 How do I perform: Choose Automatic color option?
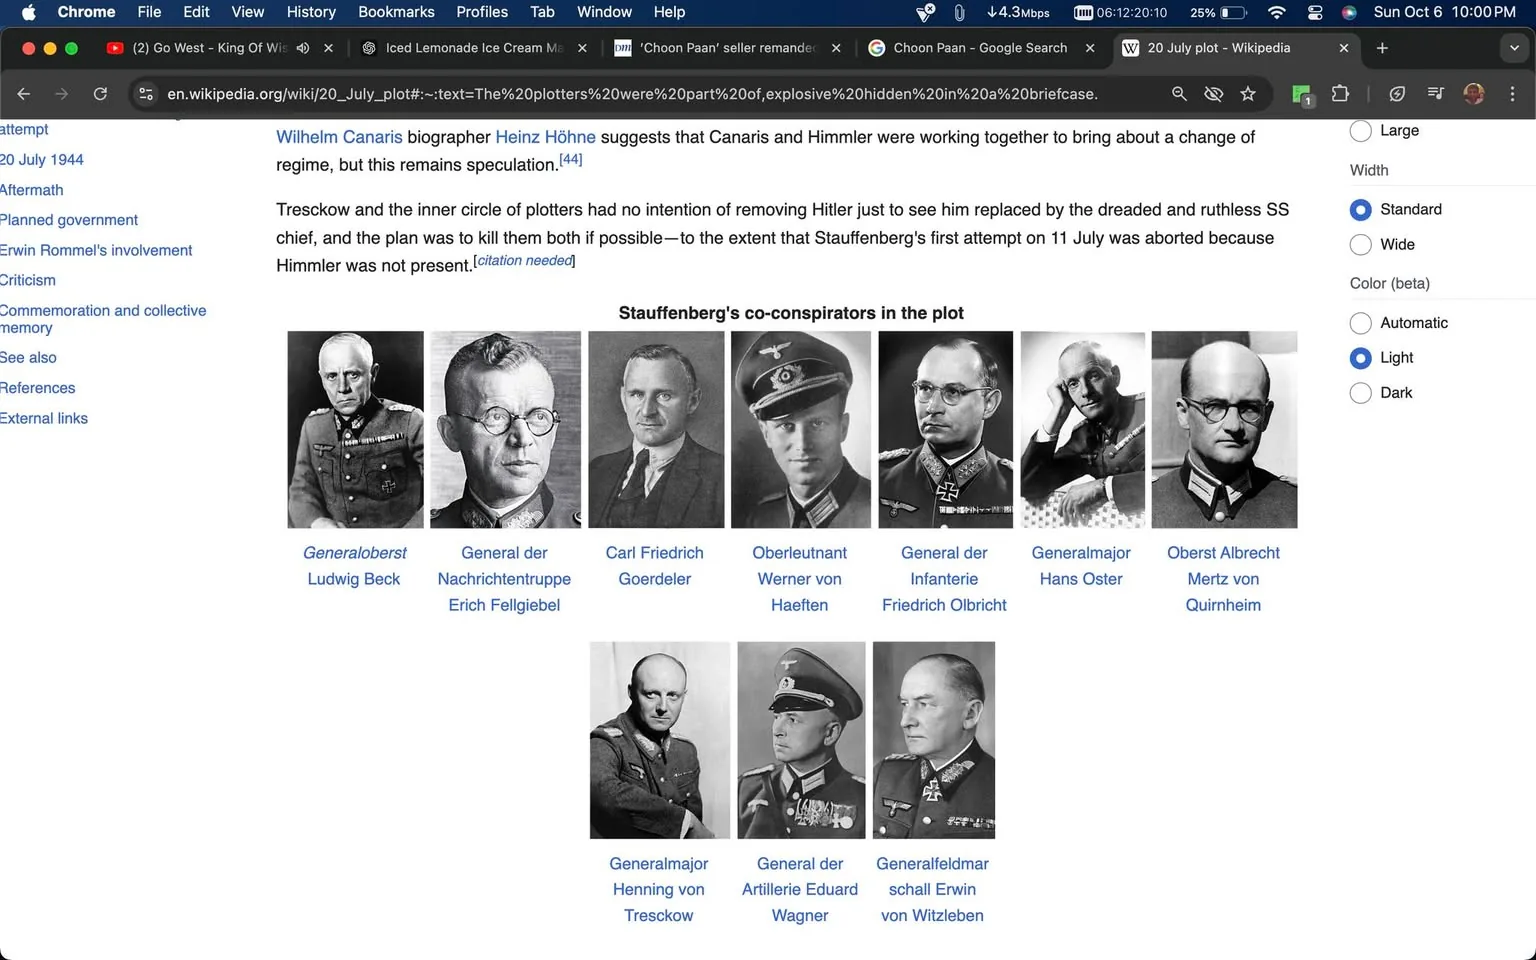point(1360,322)
